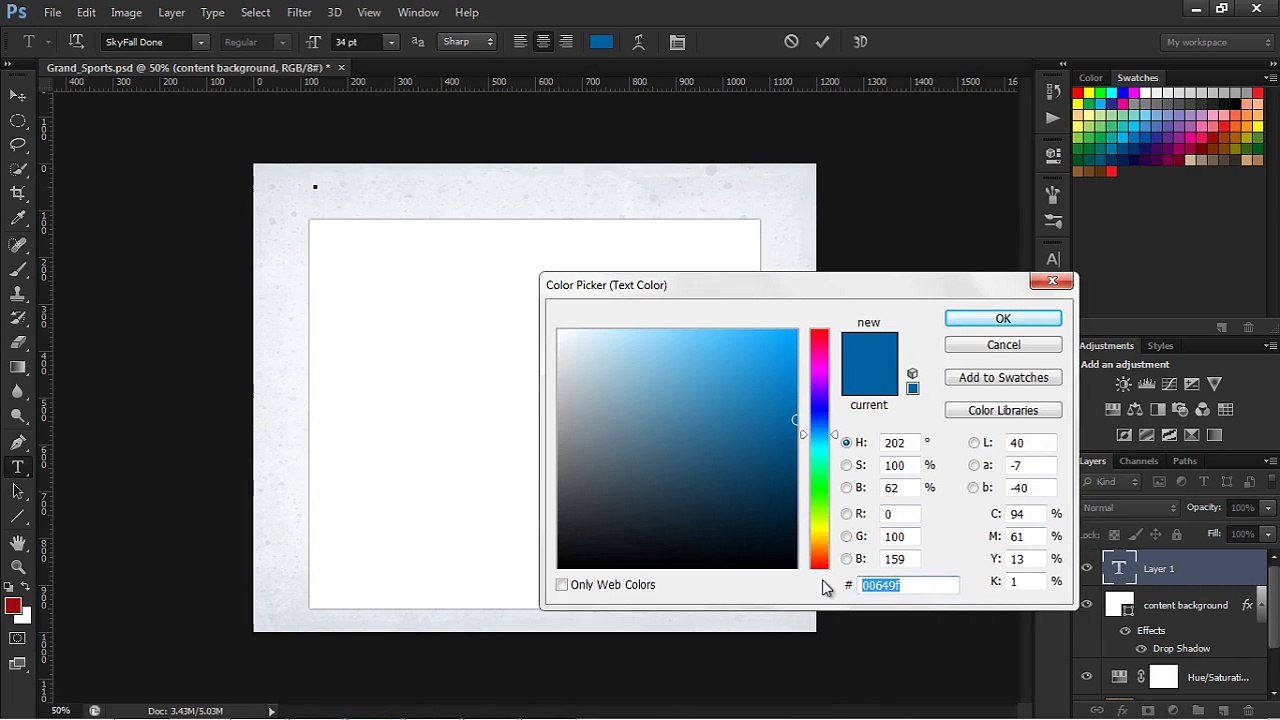Click Add to Swatches button
This screenshot has height=720, width=1280.
point(1003,378)
